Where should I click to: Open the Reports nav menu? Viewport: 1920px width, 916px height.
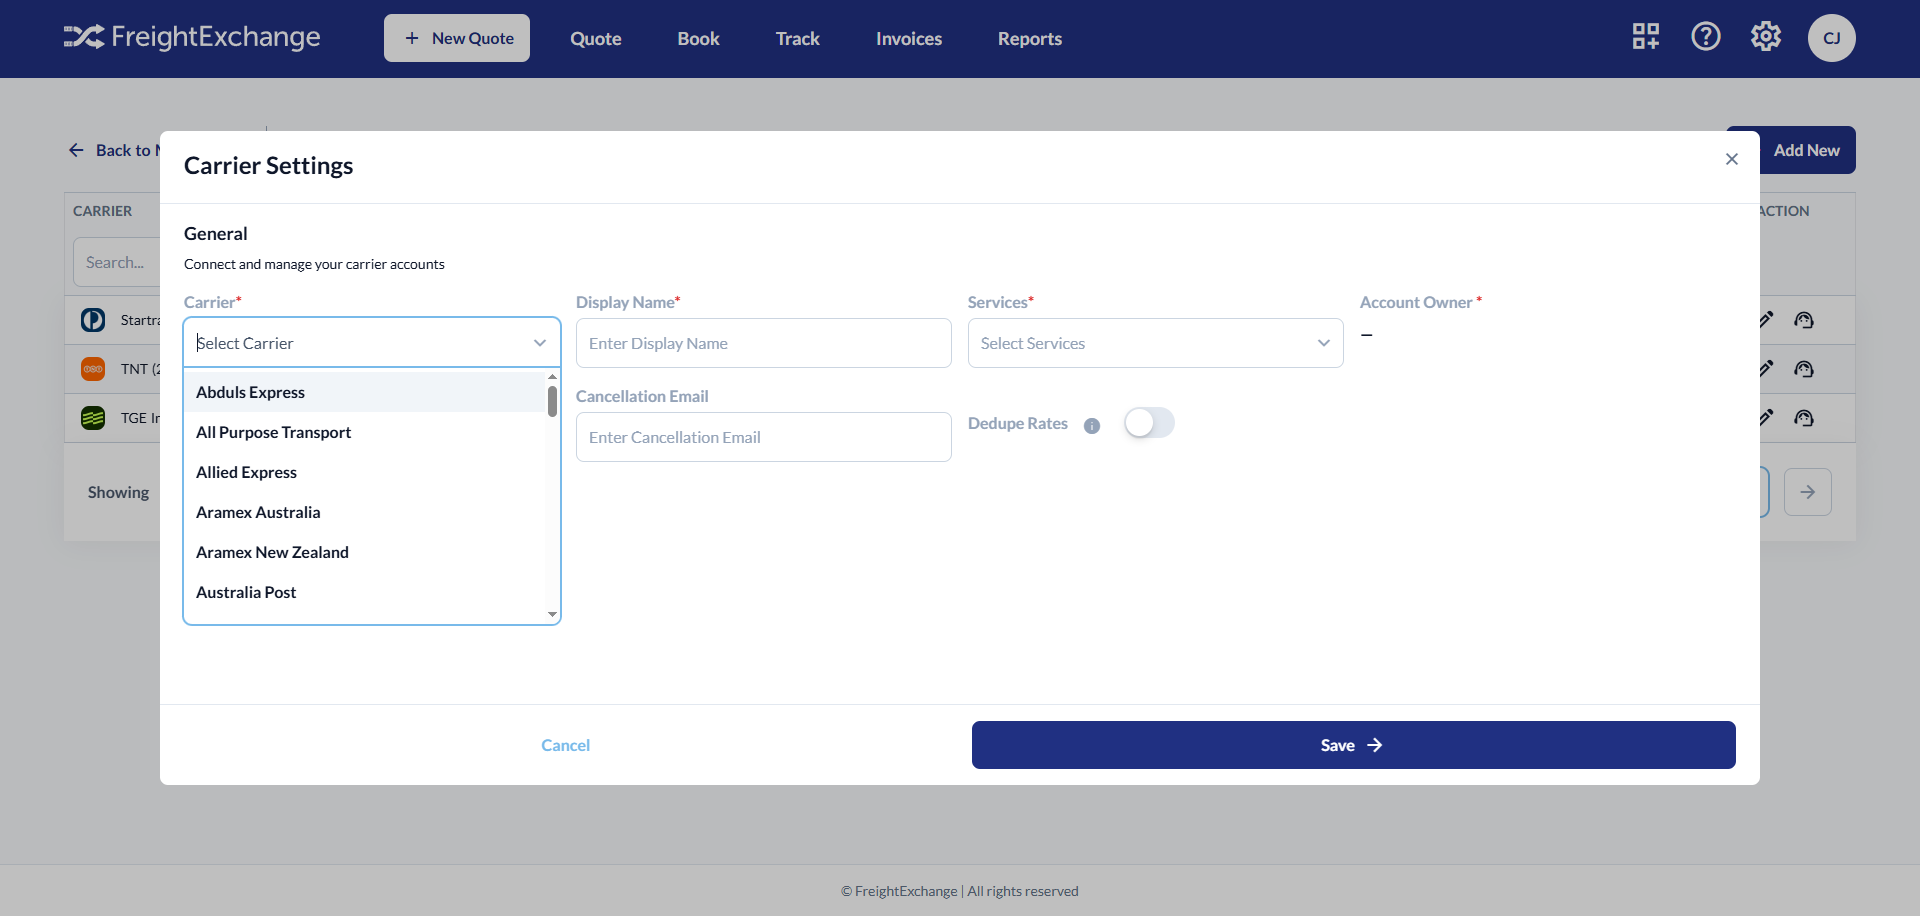coord(1030,38)
